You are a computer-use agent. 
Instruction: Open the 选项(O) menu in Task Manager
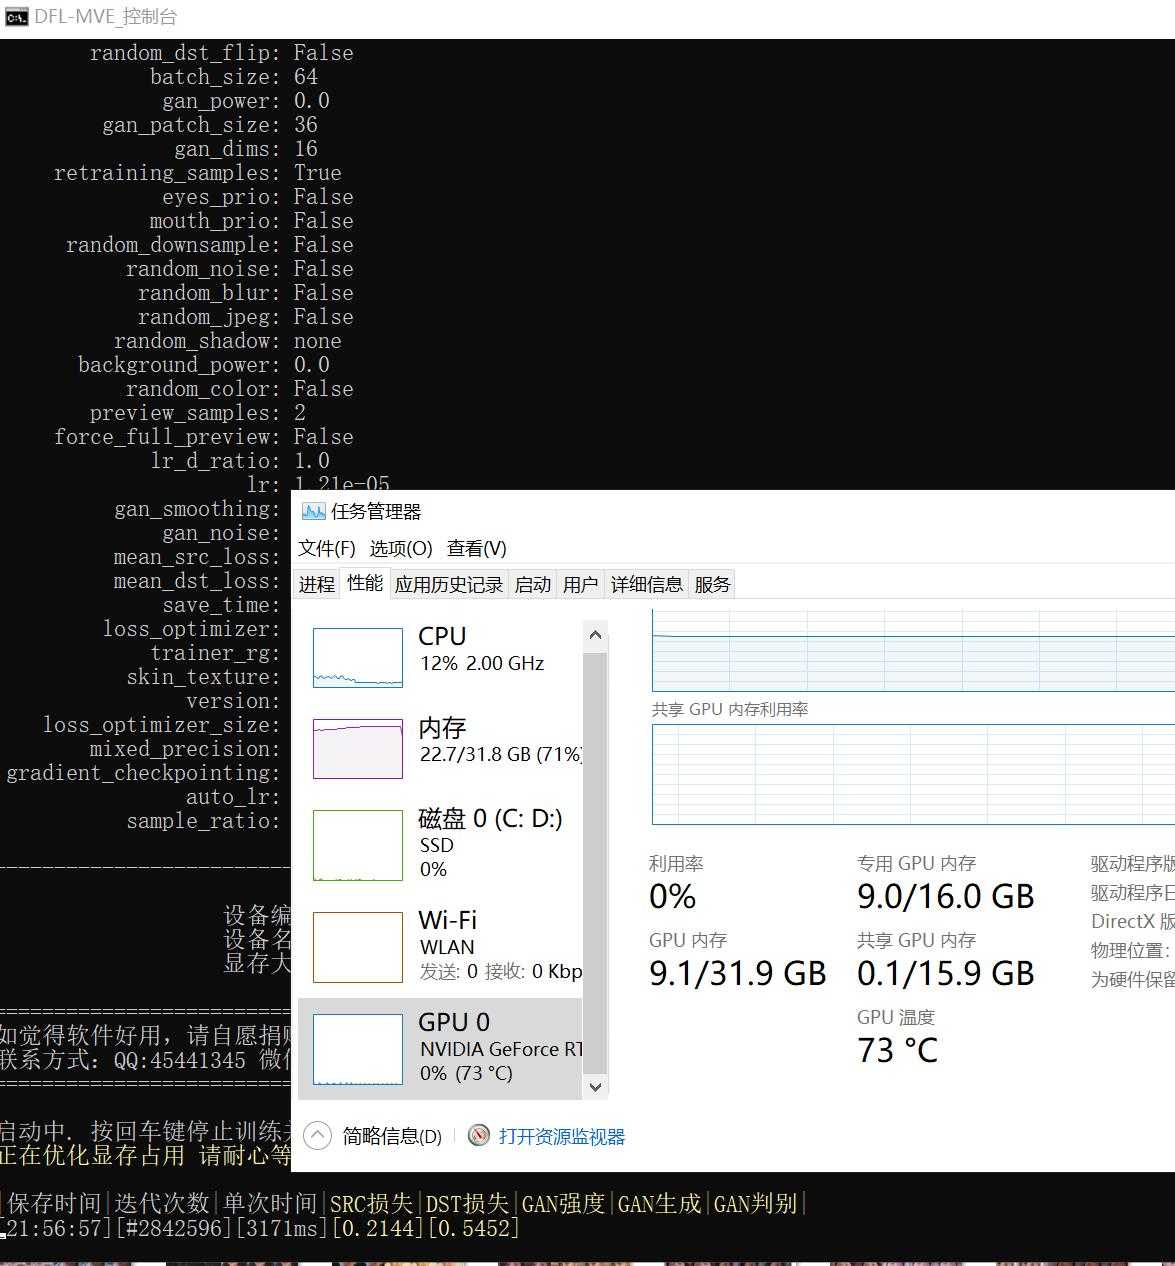[401, 548]
